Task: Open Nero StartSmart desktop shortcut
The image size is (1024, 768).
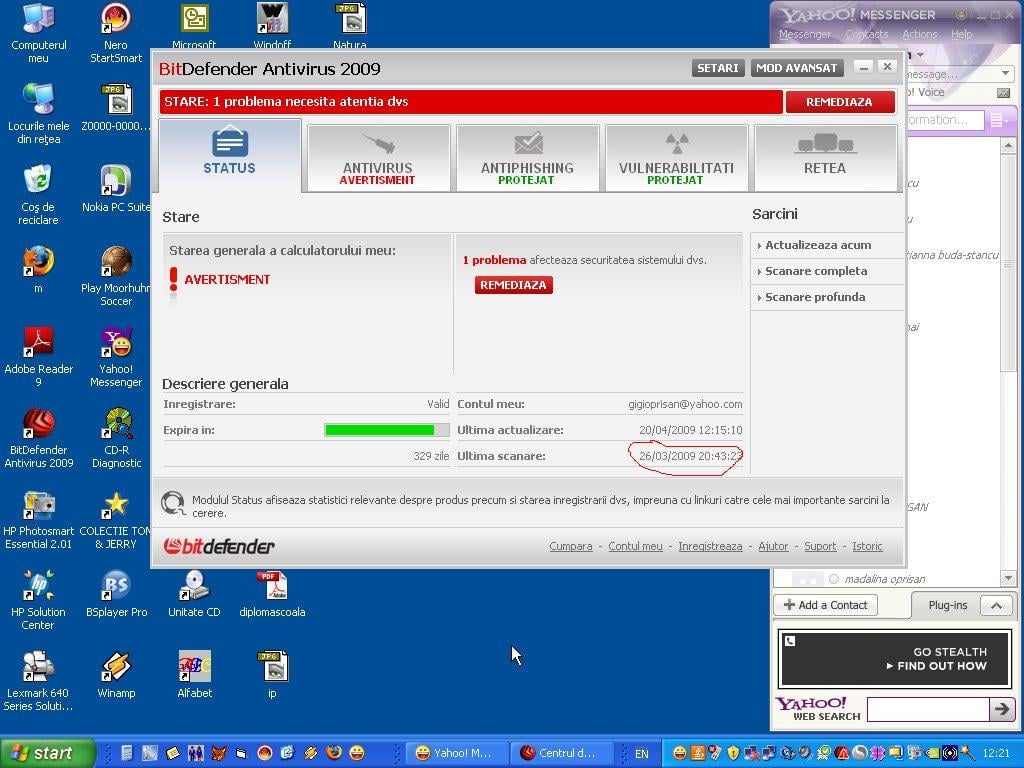Action: [x=116, y=33]
